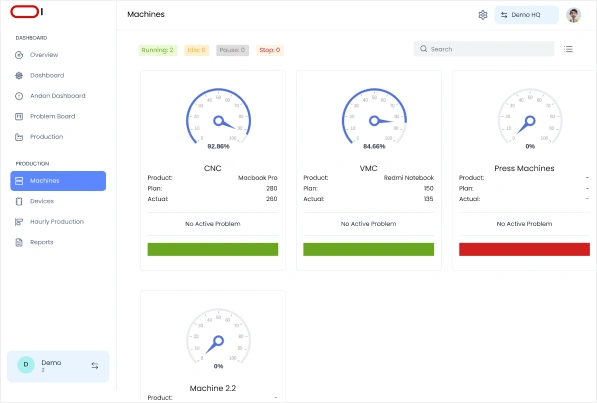Click the user avatar photo
Screen dimensions: 597x403
(573, 15)
